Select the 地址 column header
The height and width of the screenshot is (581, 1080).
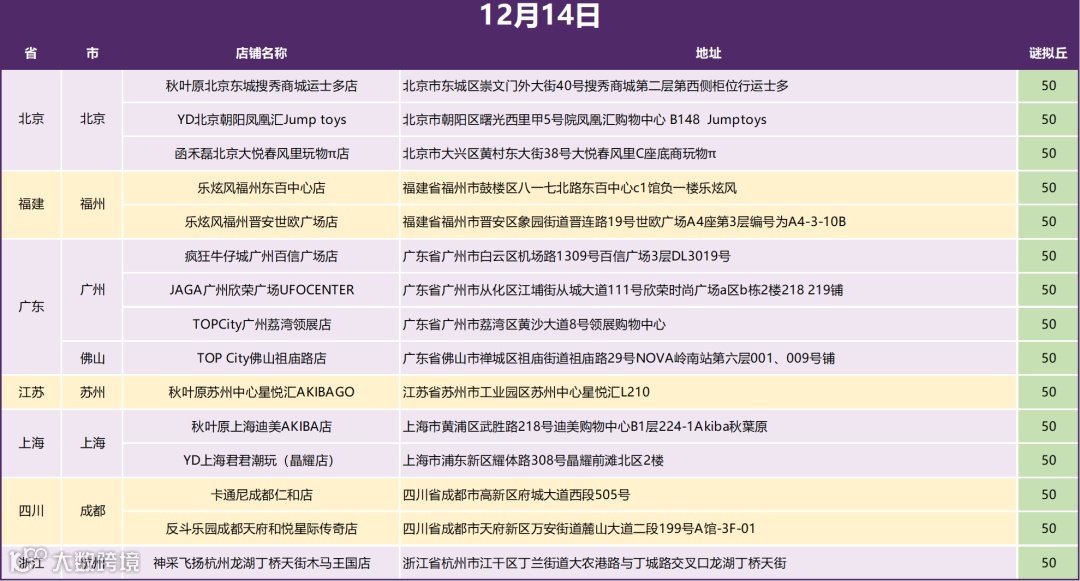[x=708, y=53]
